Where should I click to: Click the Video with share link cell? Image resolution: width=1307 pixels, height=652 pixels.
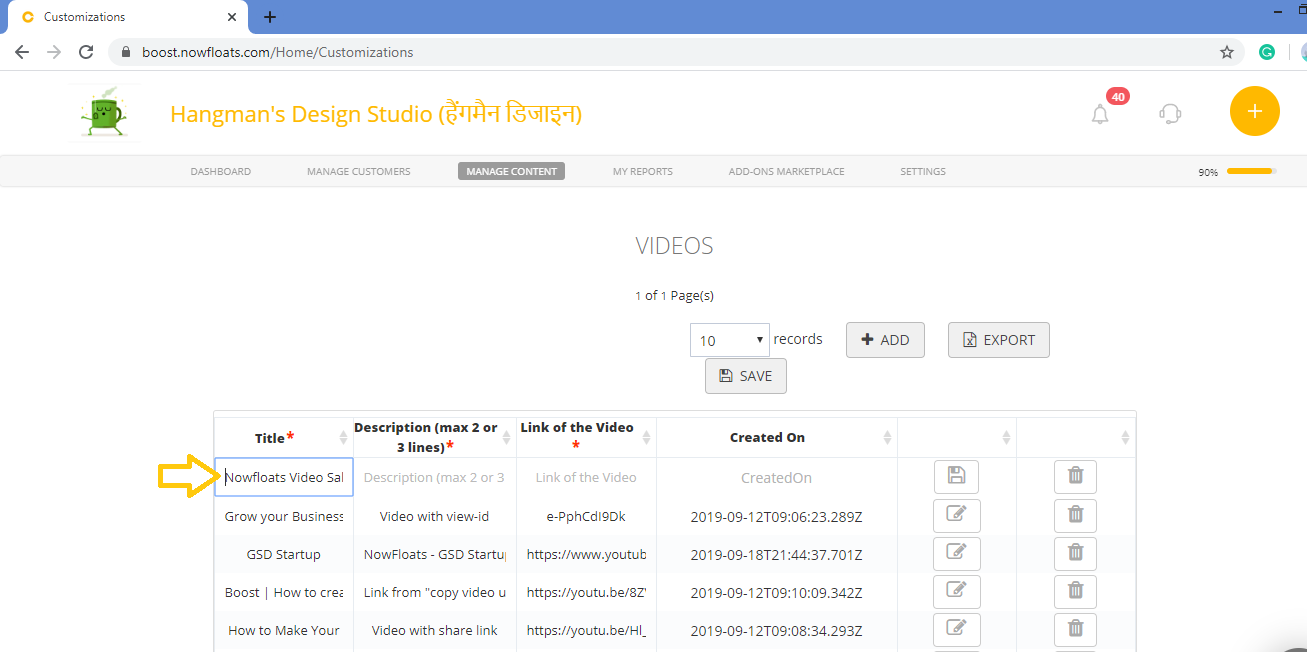[435, 630]
